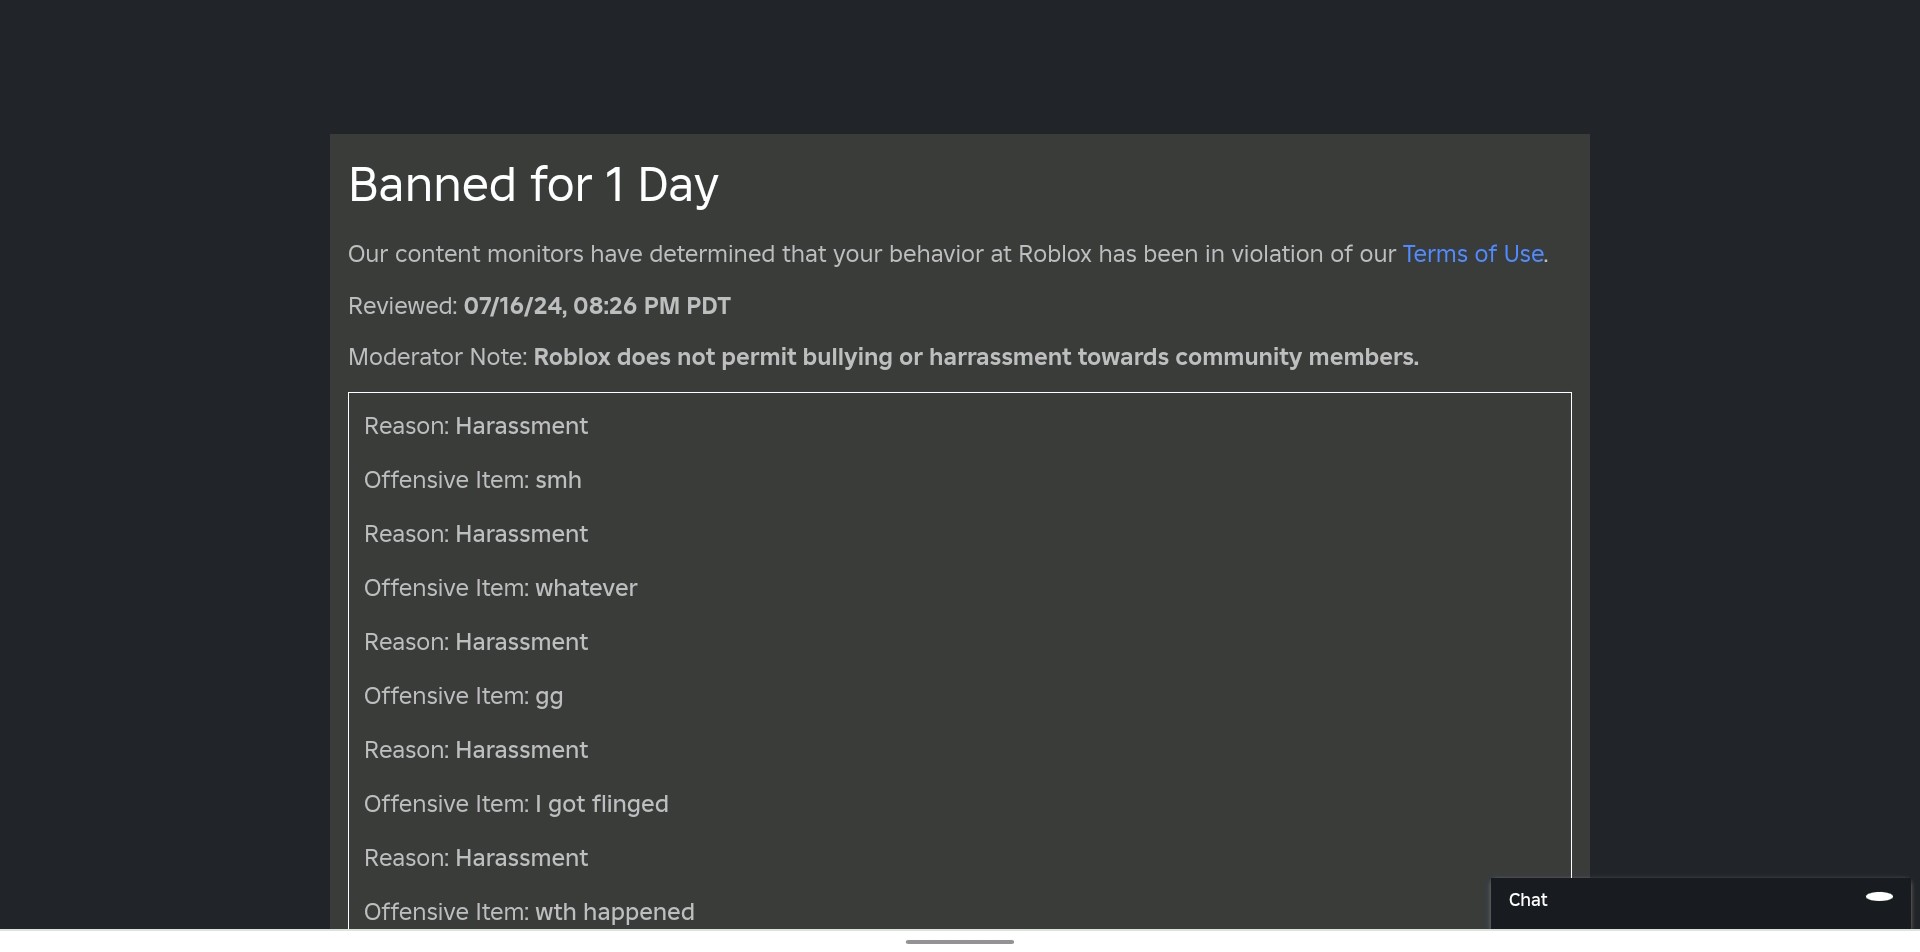
Task: Click the chat minimize oval icon
Action: (x=1879, y=897)
